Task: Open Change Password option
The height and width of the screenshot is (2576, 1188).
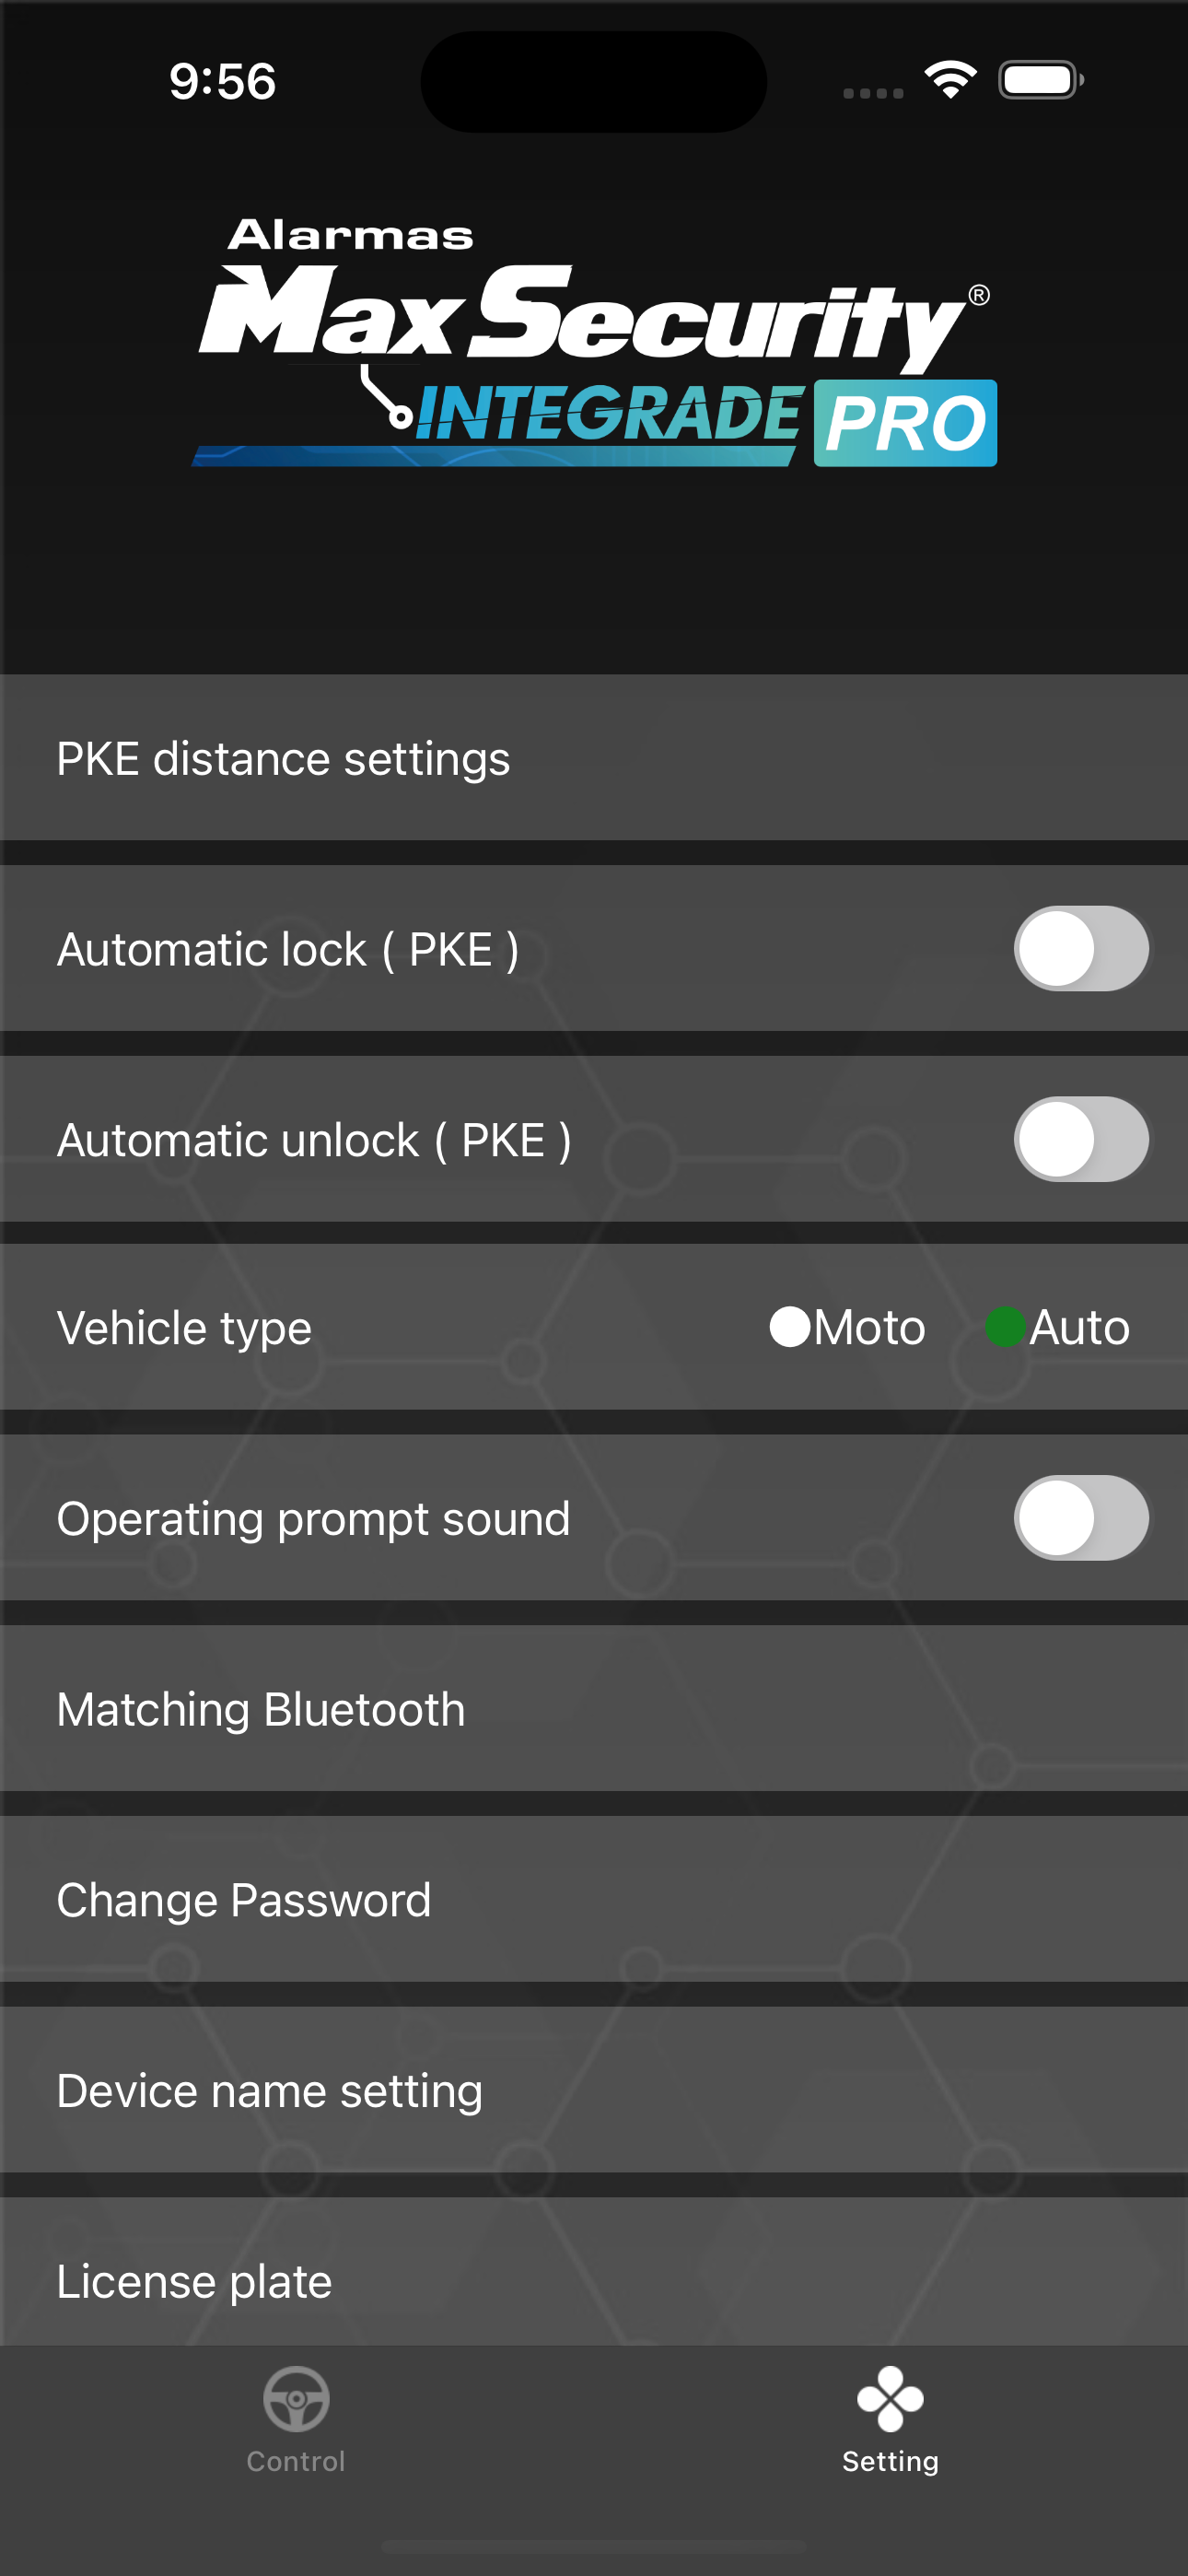Action: pos(594,1899)
